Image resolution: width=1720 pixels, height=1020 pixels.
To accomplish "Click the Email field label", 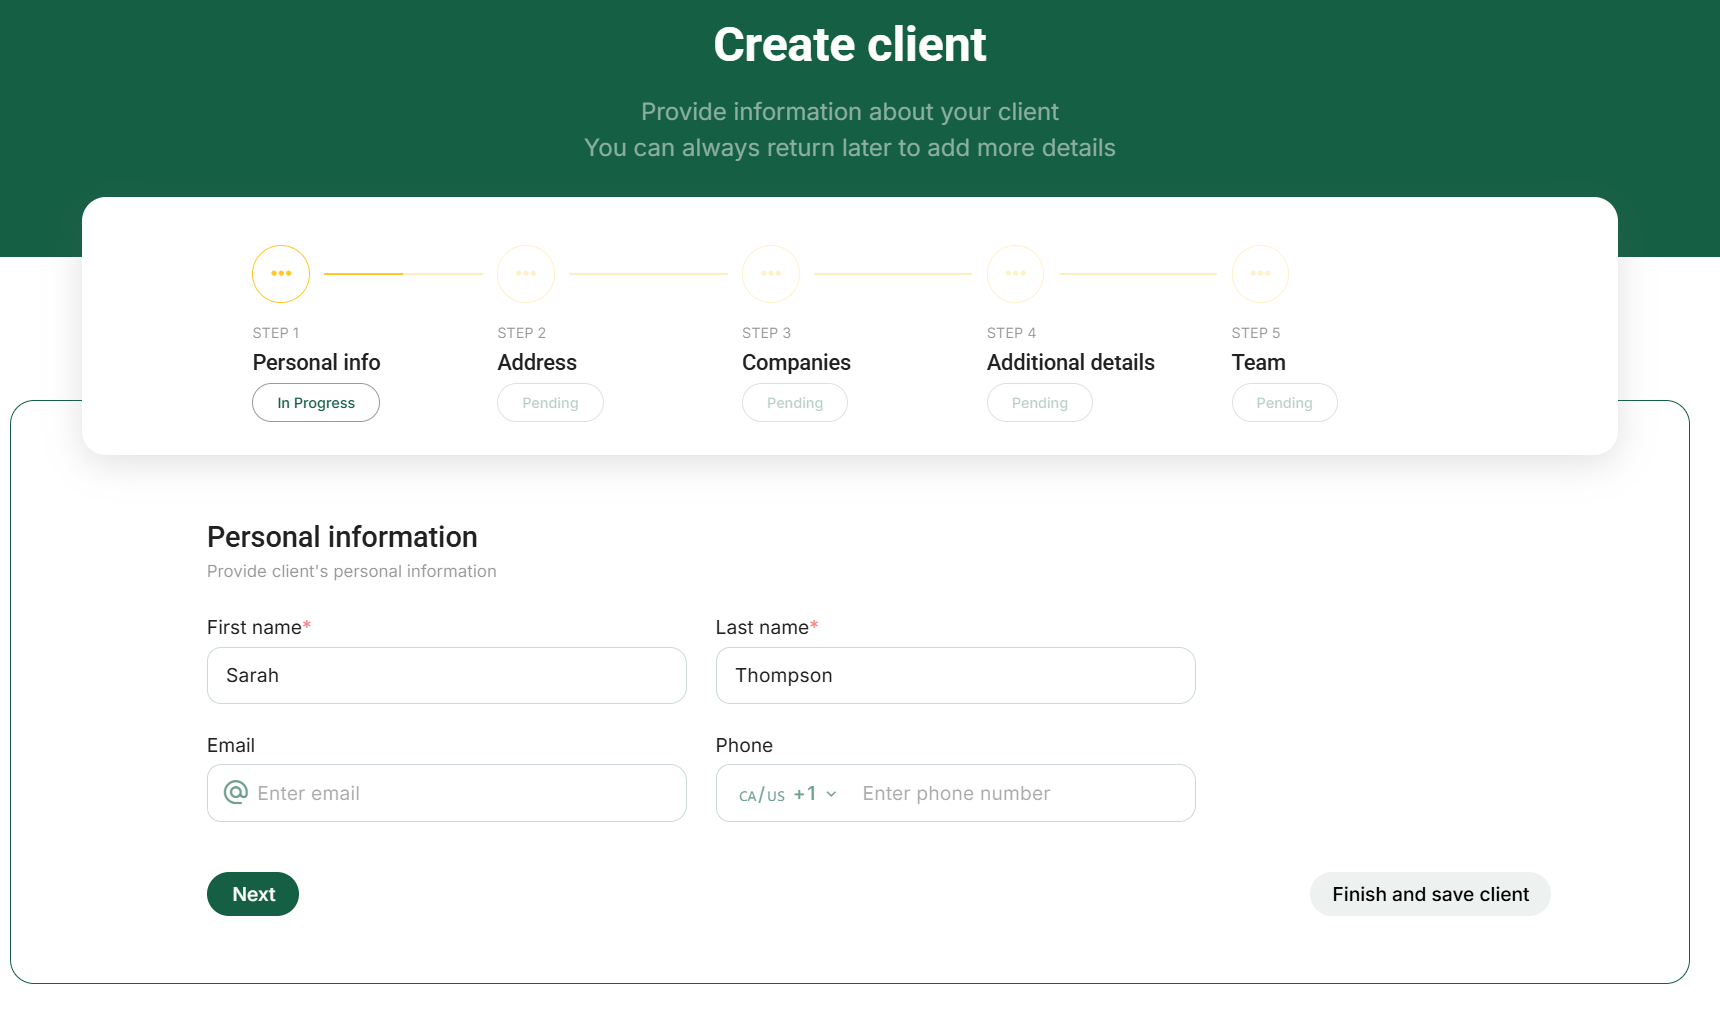I will (x=231, y=745).
